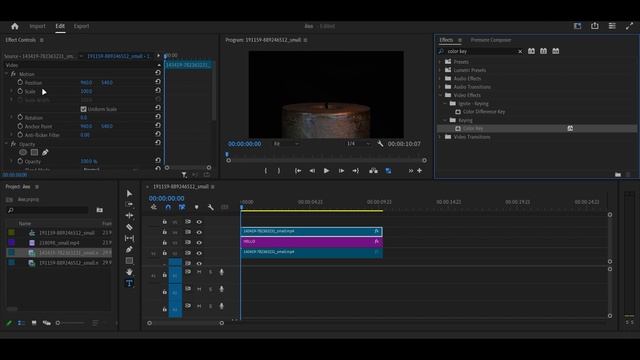Image resolution: width=640 pixels, height=360 pixels.
Task: Expand the Lumetri Presets folder
Action: 440,70
